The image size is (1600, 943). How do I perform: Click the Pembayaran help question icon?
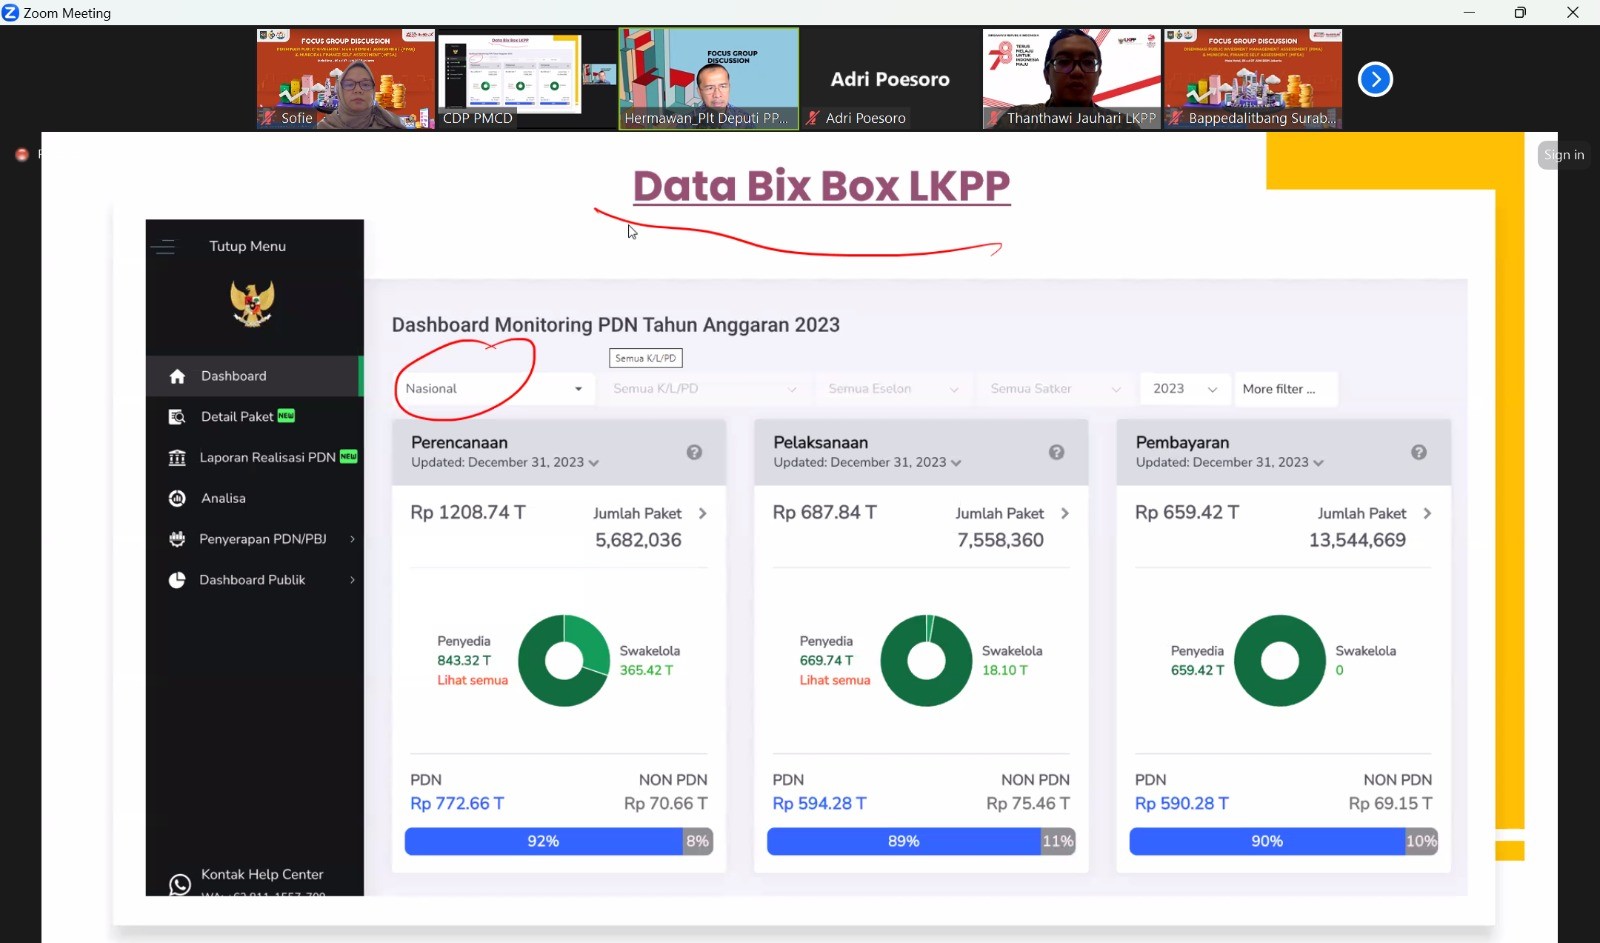(x=1419, y=453)
